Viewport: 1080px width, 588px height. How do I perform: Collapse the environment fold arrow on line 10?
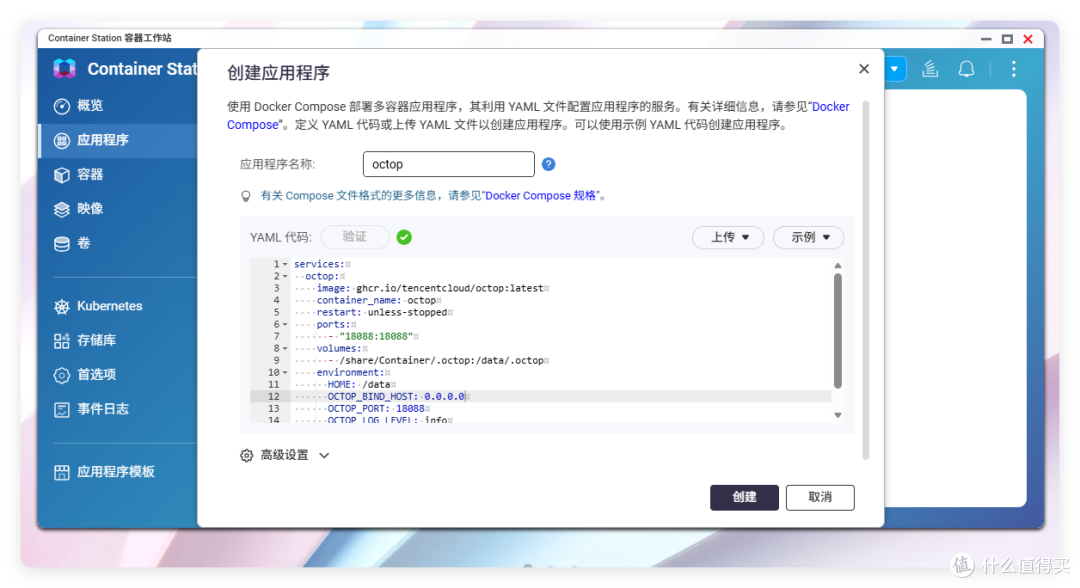coord(285,372)
